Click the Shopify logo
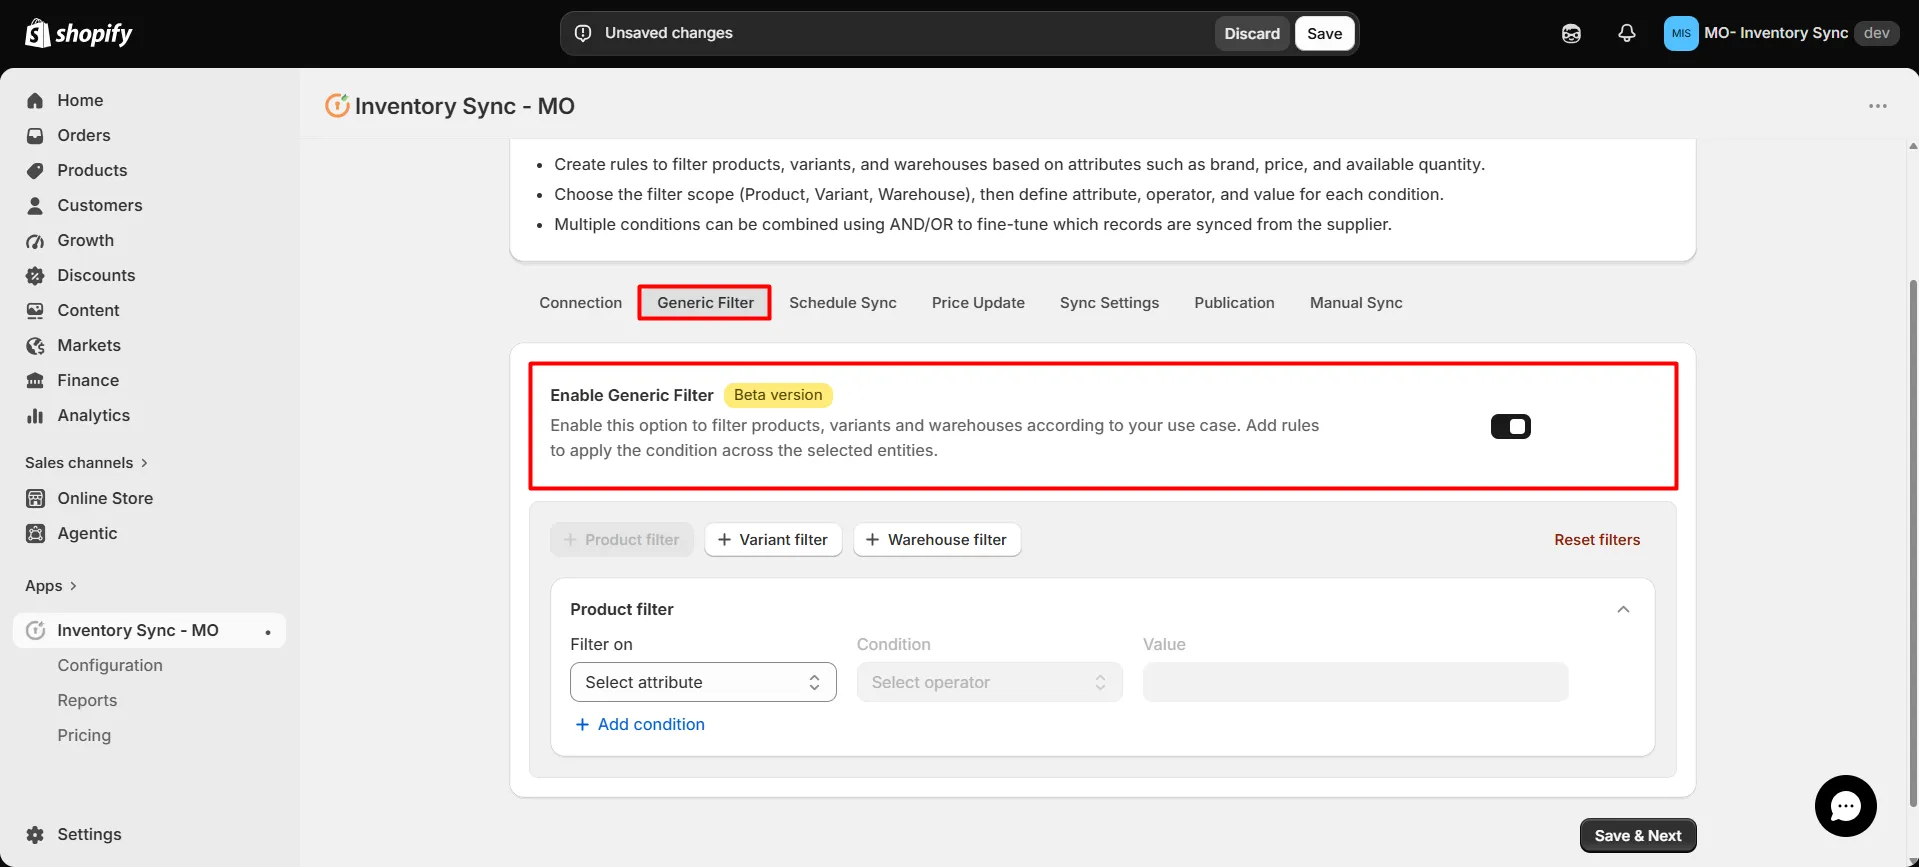Image resolution: width=1919 pixels, height=867 pixels. pos(78,33)
